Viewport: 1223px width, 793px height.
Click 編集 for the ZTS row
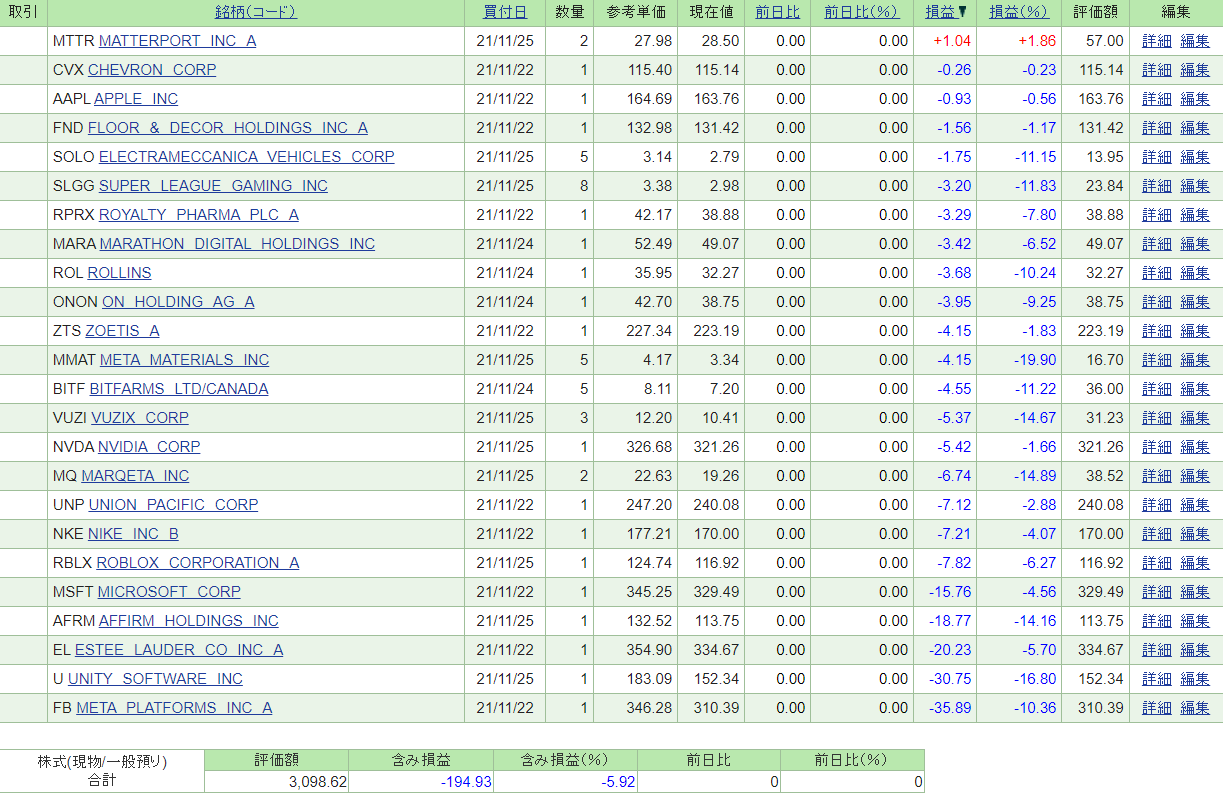click(x=1195, y=331)
